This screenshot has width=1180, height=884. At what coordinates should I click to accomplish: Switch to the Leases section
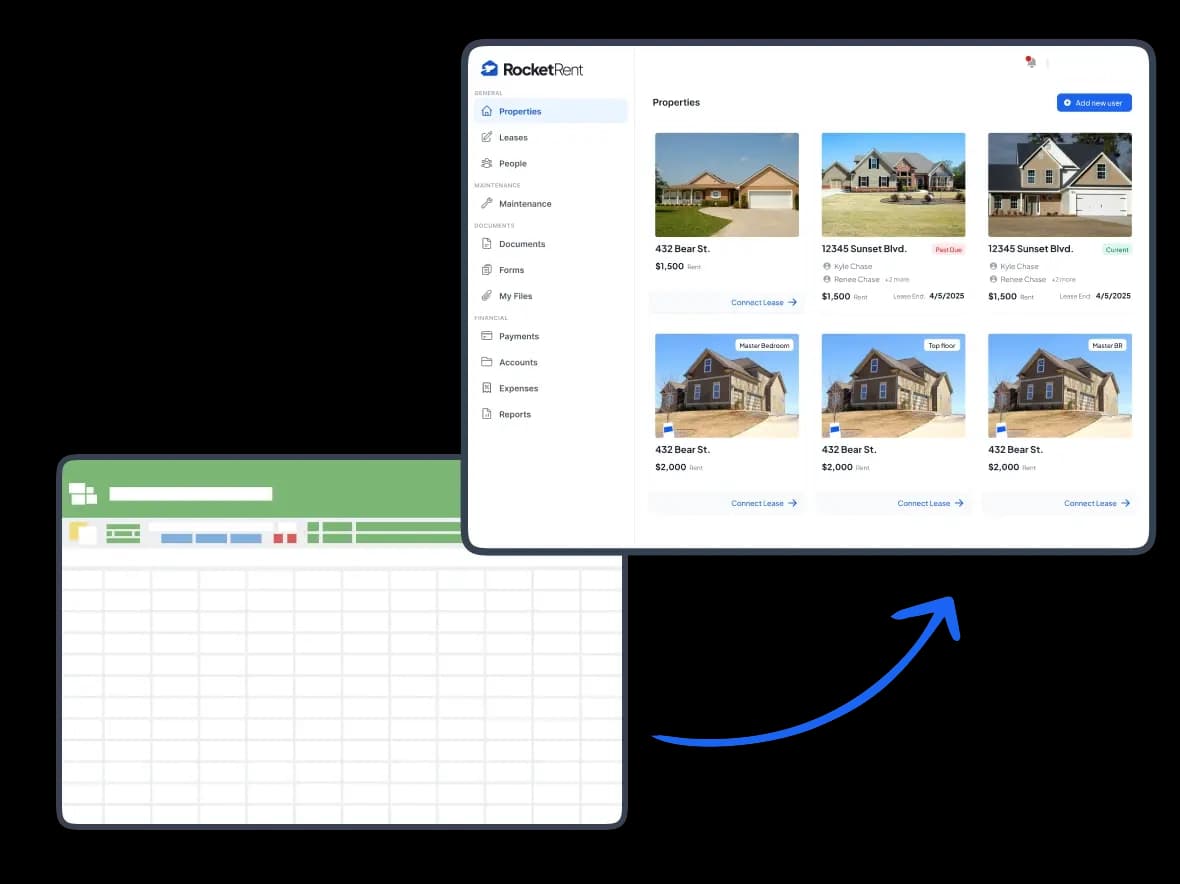pyautogui.click(x=512, y=137)
